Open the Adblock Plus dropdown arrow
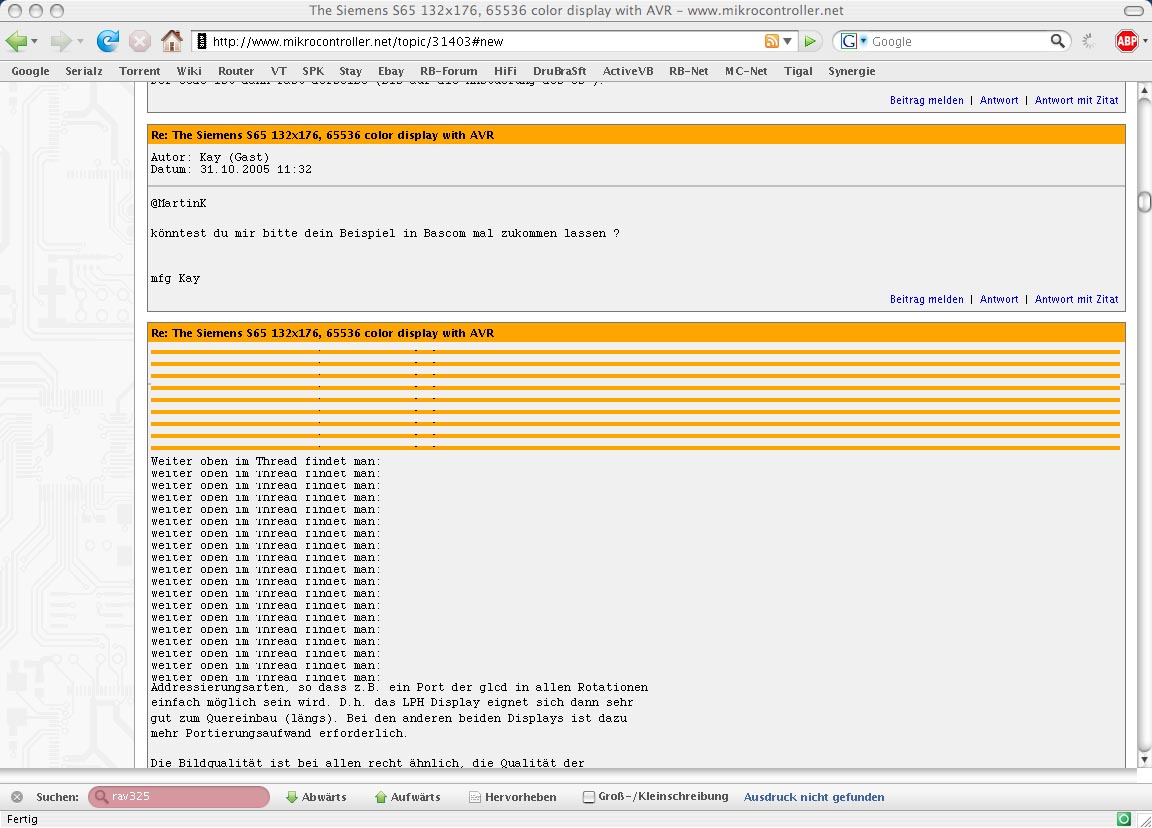The height and width of the screenshot is (828, 1152). pos(1145,42)
